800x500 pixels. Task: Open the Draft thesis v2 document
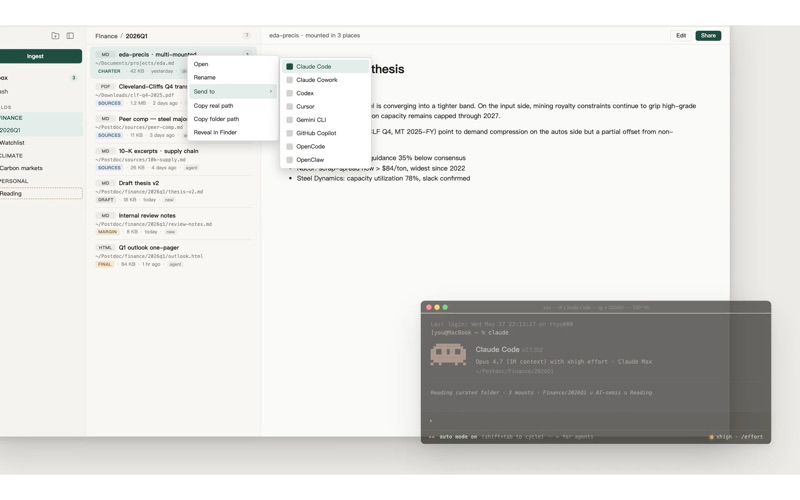(x=173, y=191)
